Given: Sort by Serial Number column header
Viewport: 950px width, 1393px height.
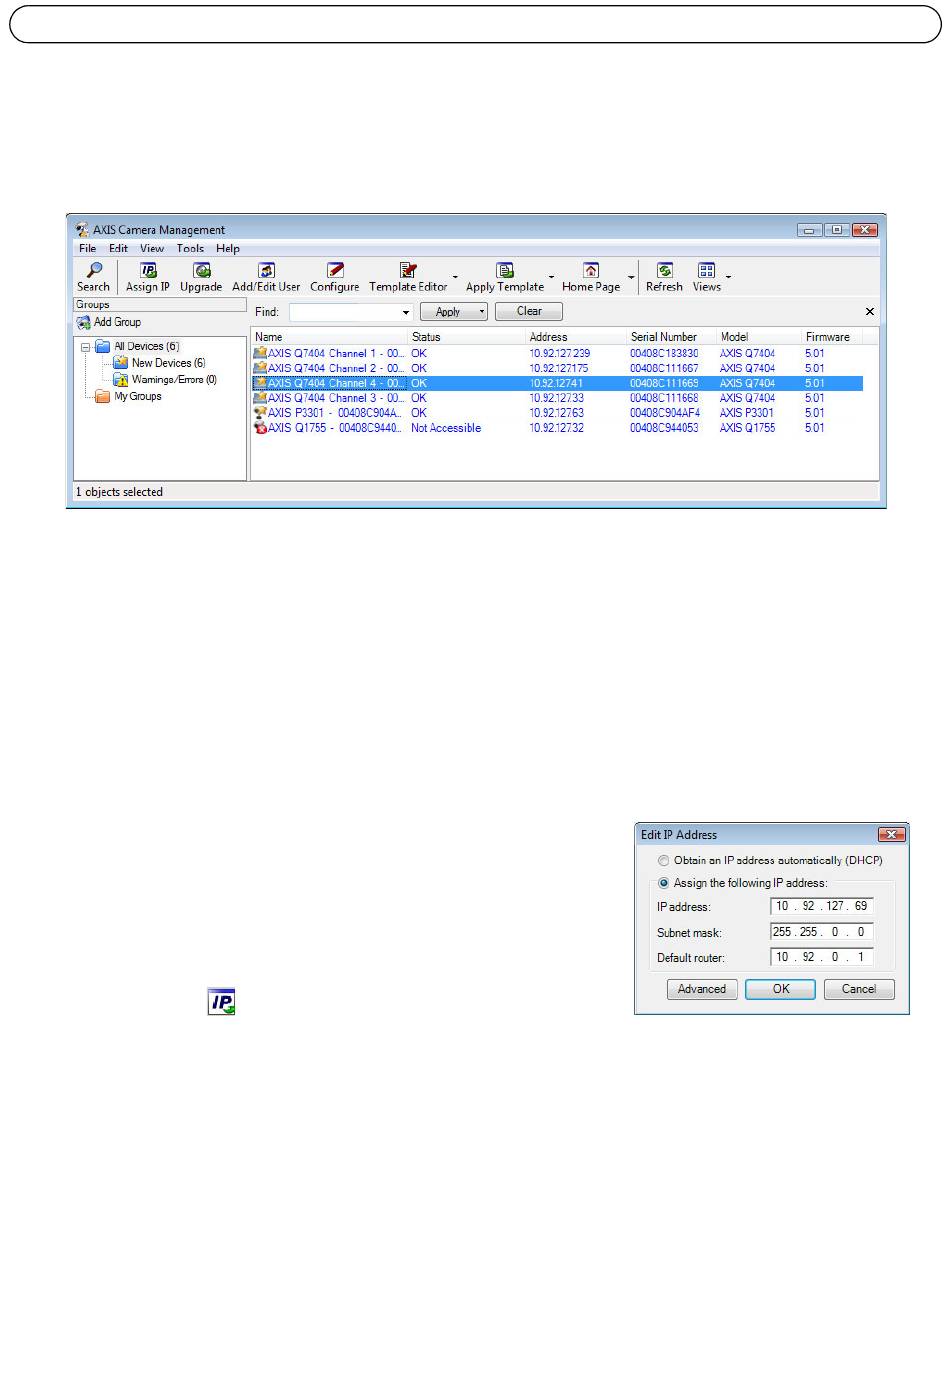Looking at the screenshot, I should coord(672,337).
